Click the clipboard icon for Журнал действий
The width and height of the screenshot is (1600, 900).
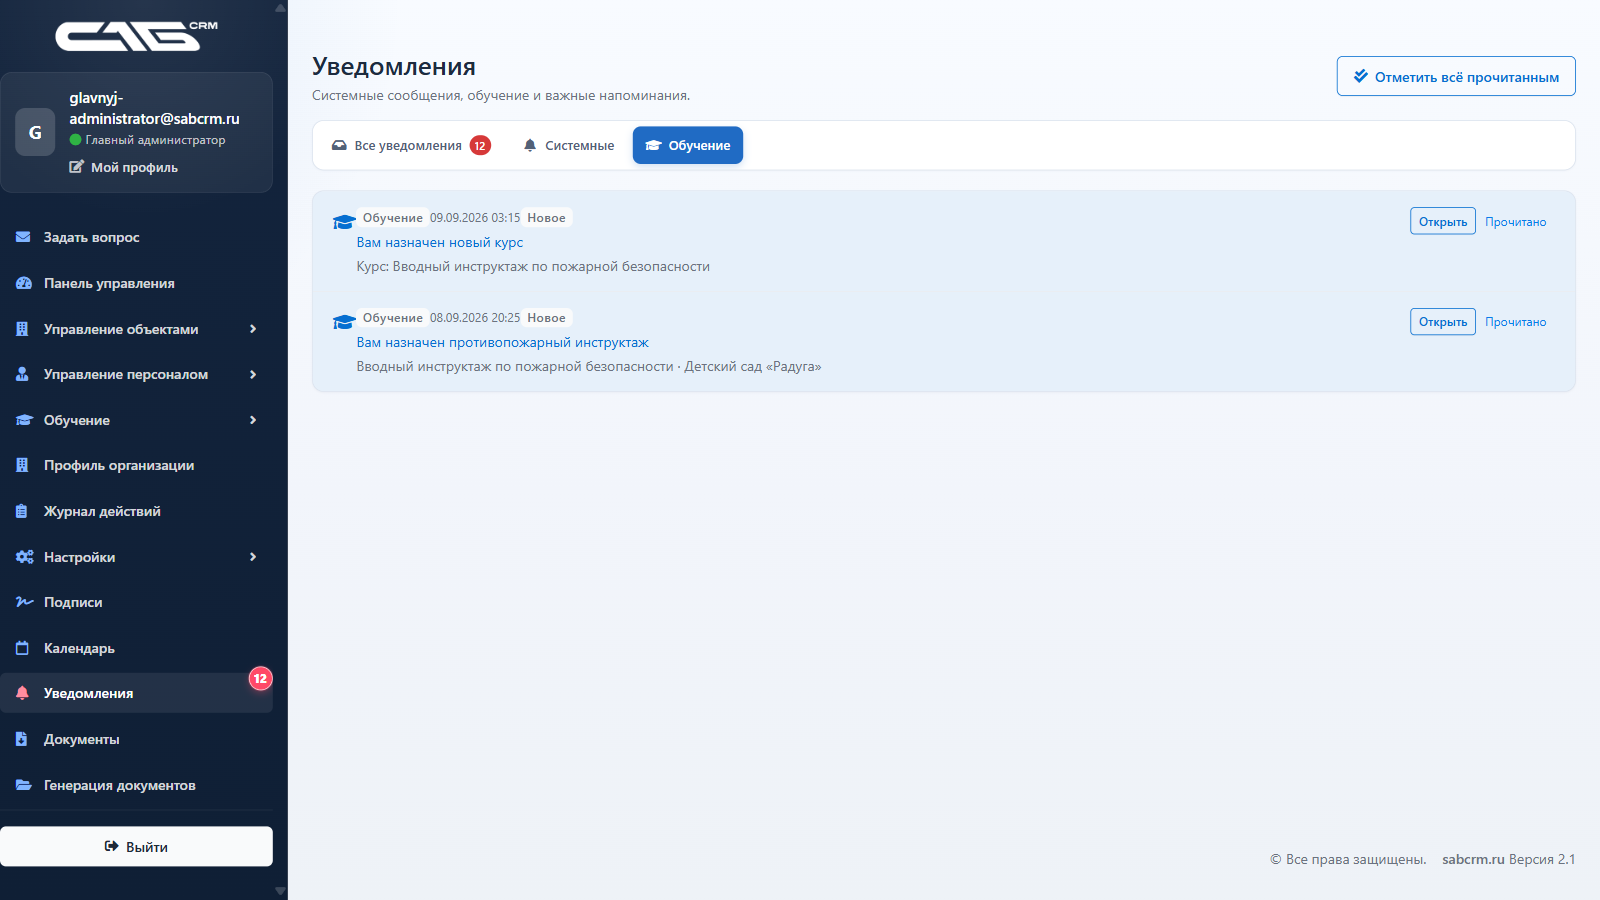(22, 511)
